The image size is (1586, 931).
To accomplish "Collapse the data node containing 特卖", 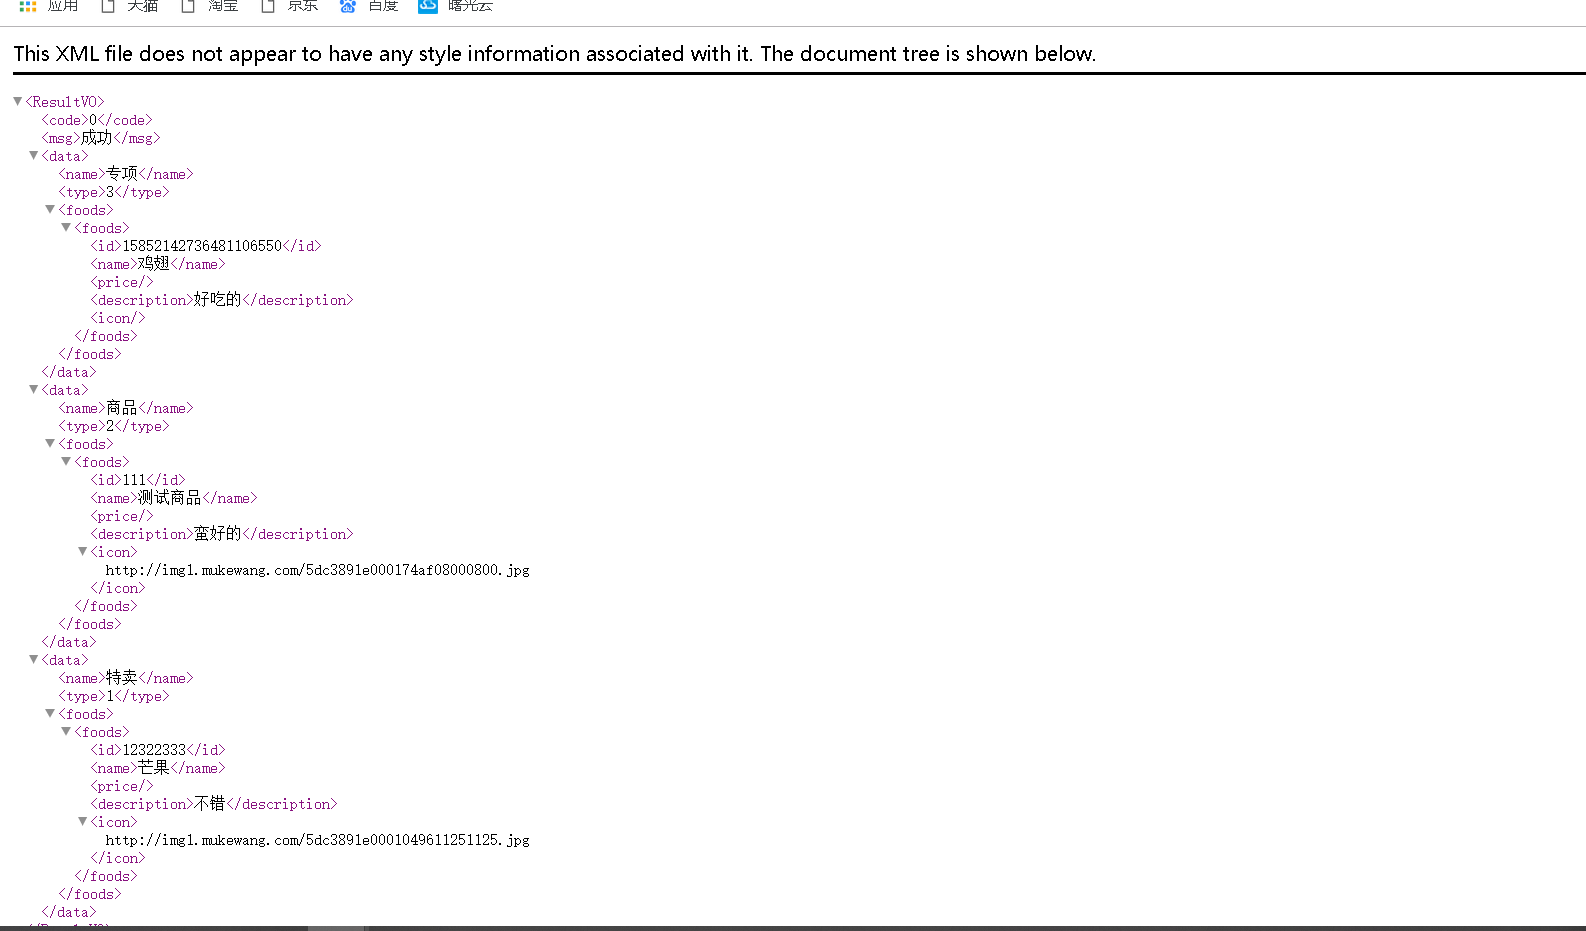I will (33, 659).
